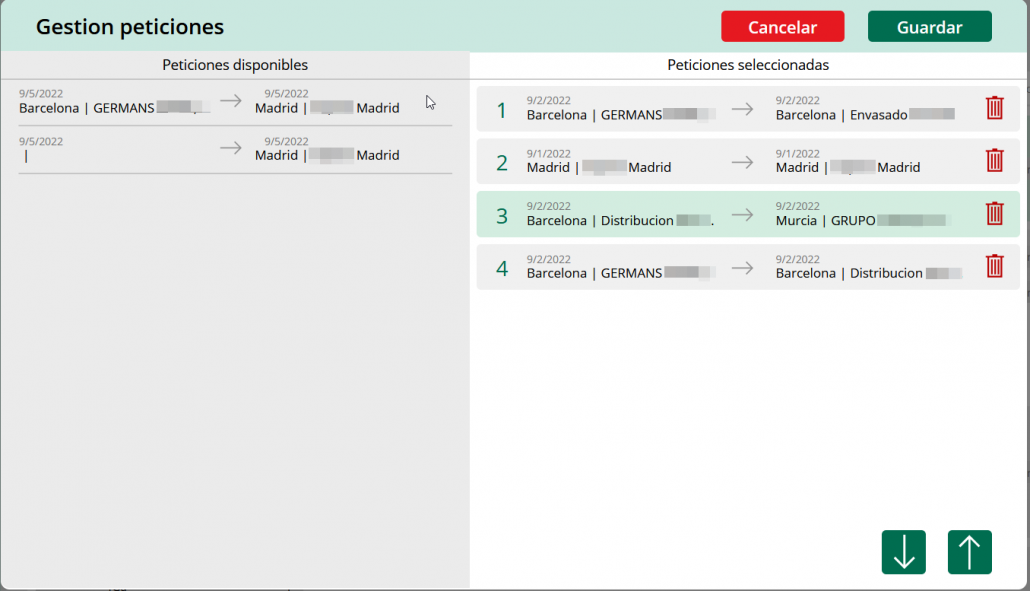Image resolution: width=1030 pixels, height=591 pixels.
Task: Click the number 3 of highlighted petition
Action: (x=502, y=215)
